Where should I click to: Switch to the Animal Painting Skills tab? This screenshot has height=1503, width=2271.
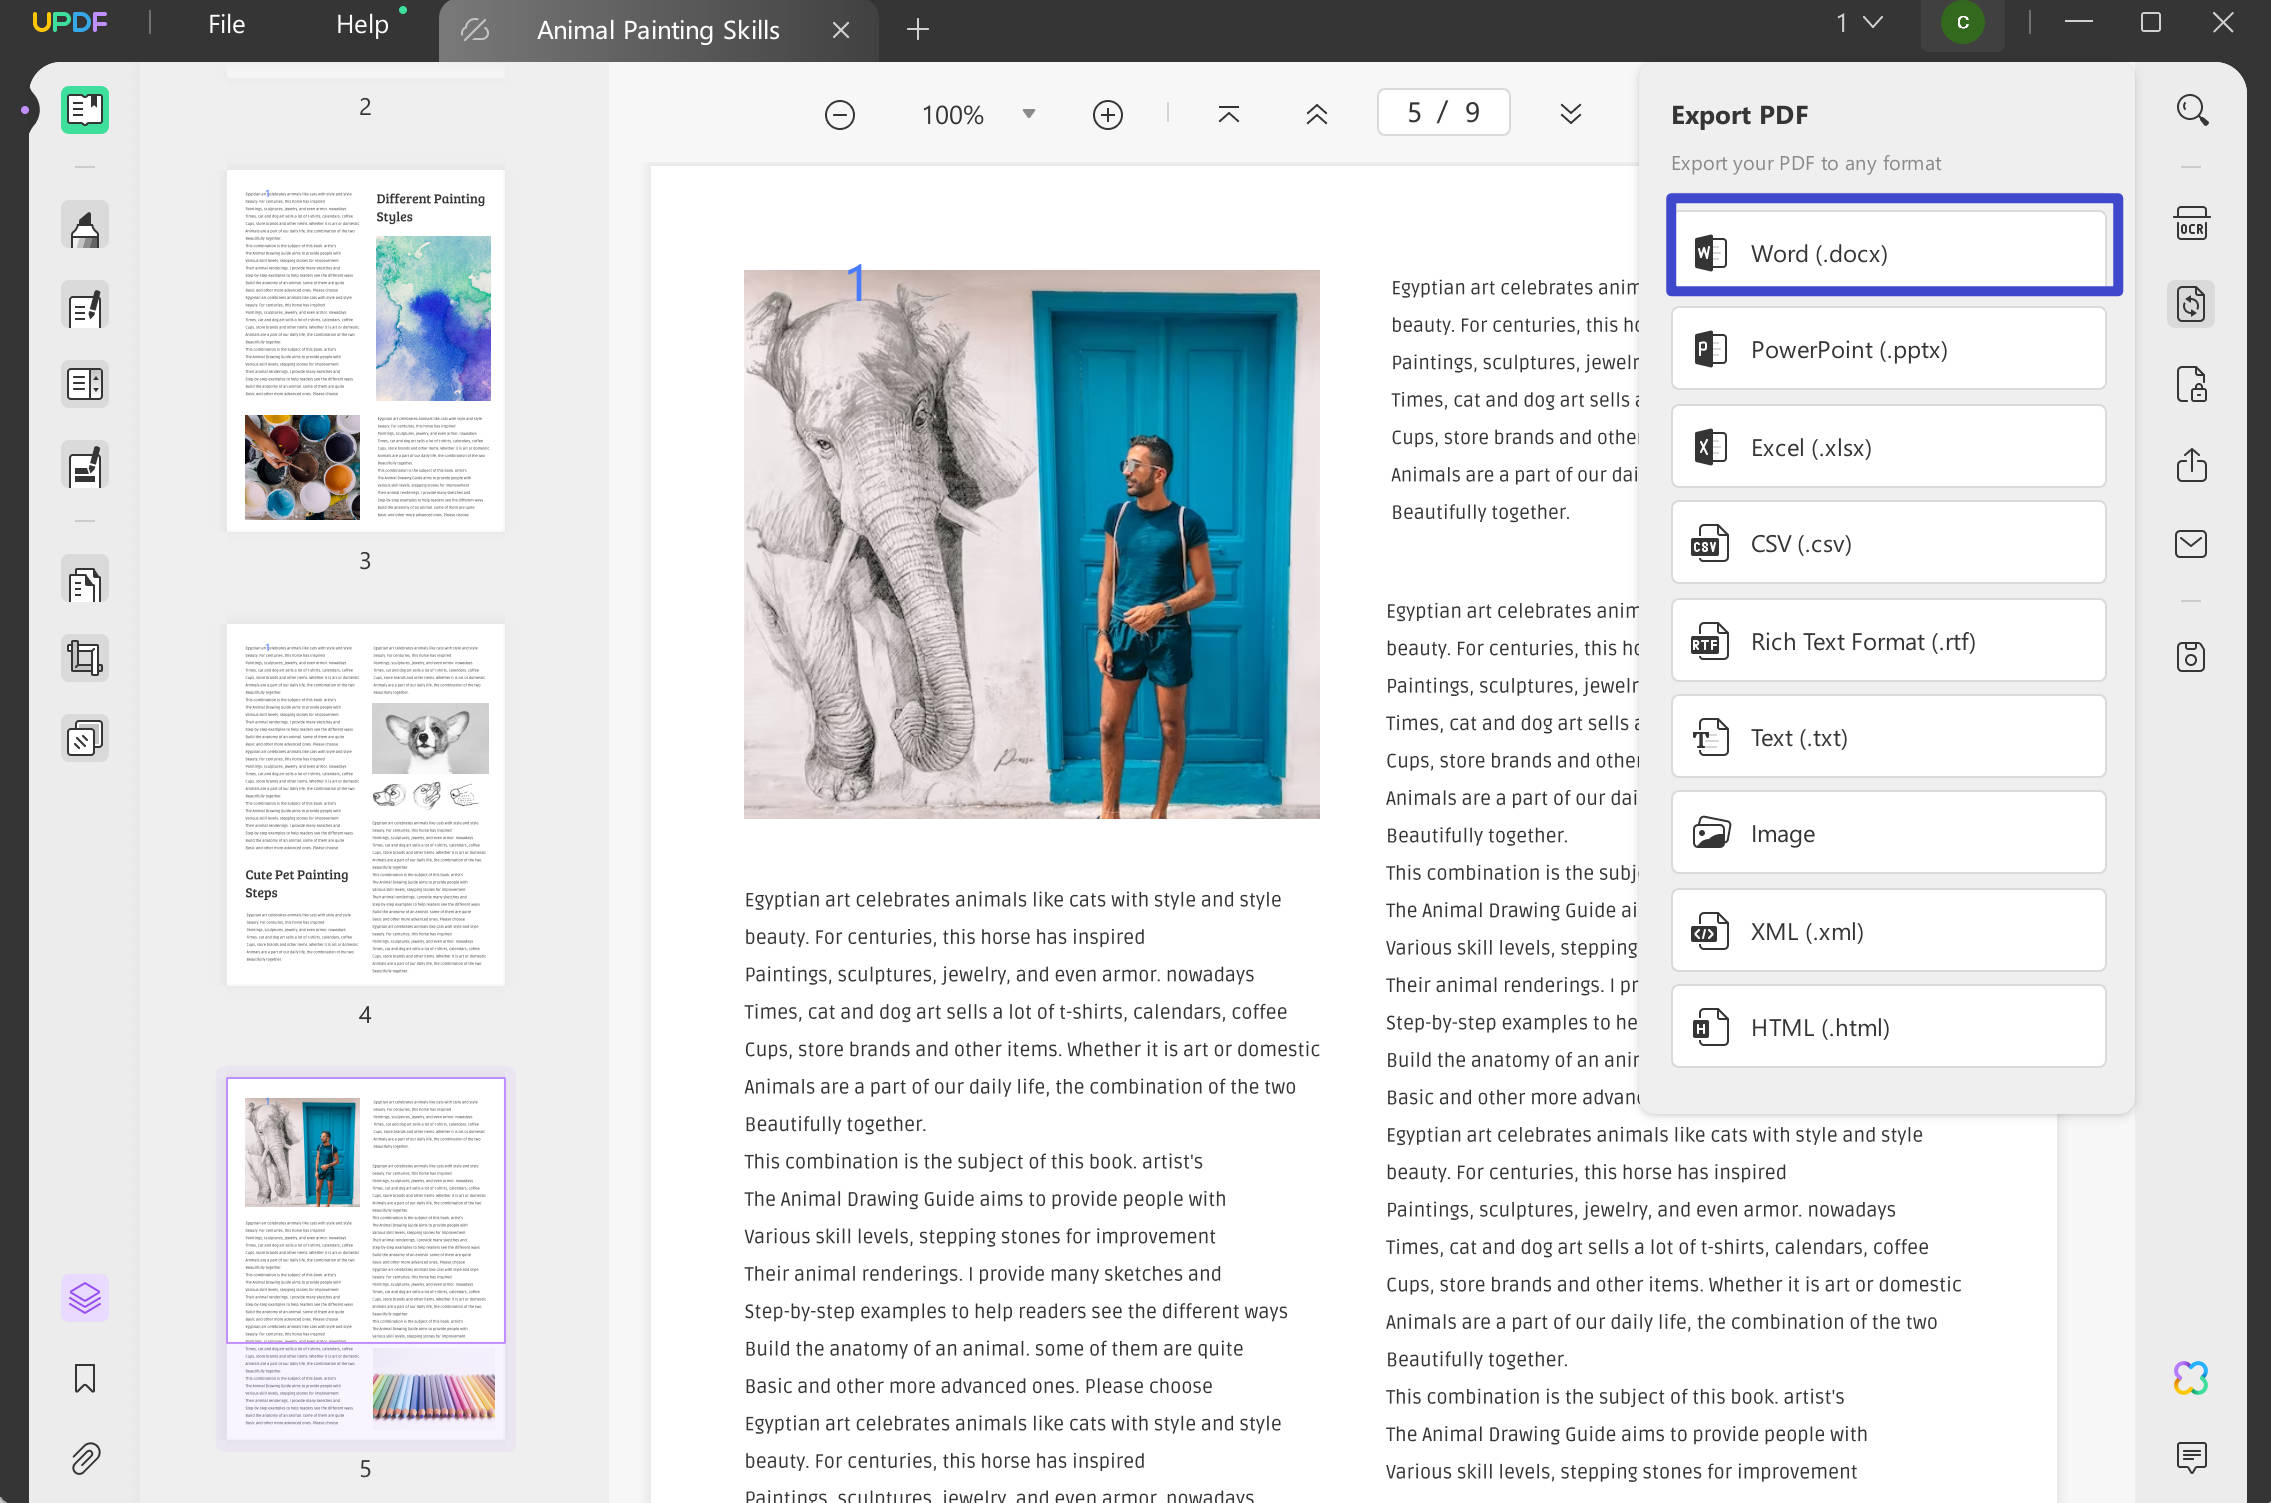tap(658, 29)
